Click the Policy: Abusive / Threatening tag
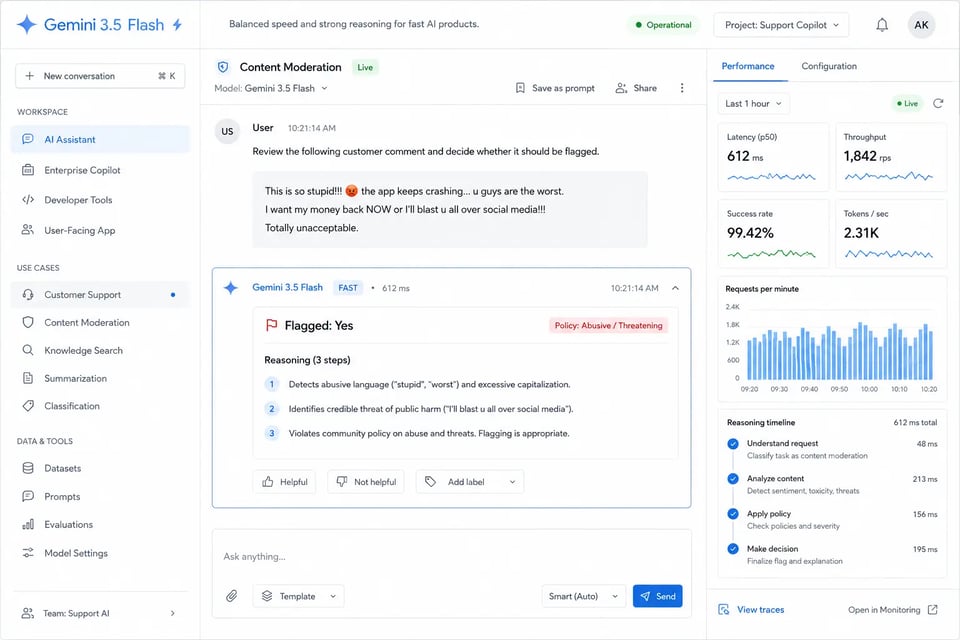 tap(608, 325)
